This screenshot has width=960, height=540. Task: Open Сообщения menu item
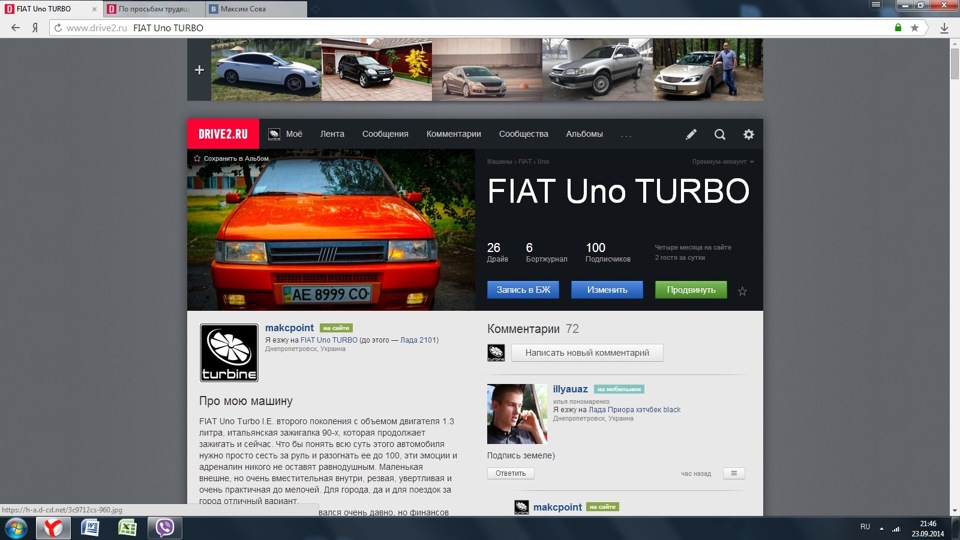385,134
